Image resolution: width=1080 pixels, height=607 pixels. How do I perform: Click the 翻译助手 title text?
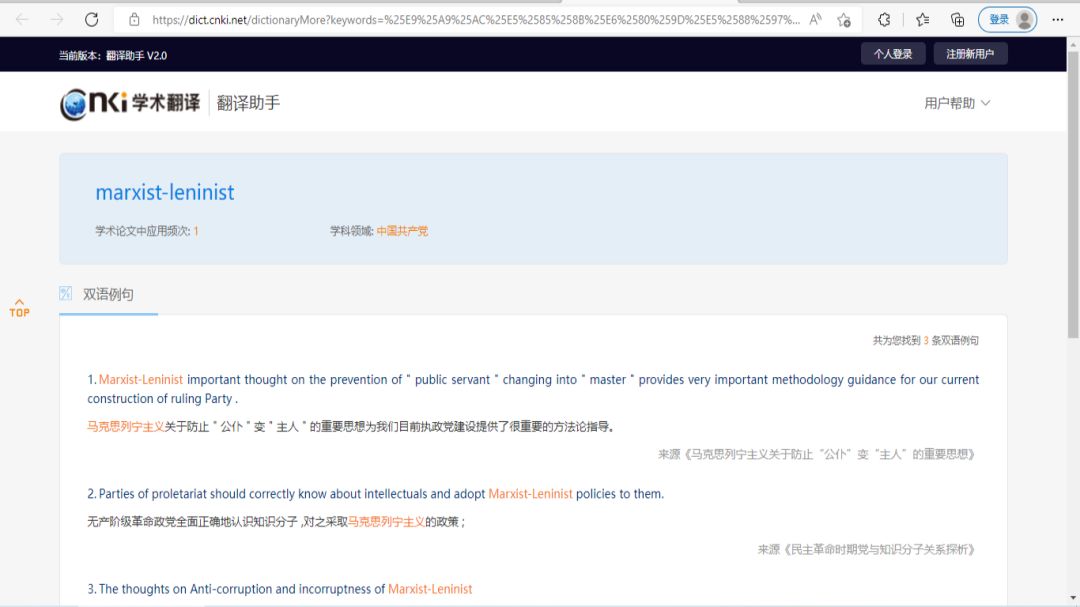click(248, 103)
